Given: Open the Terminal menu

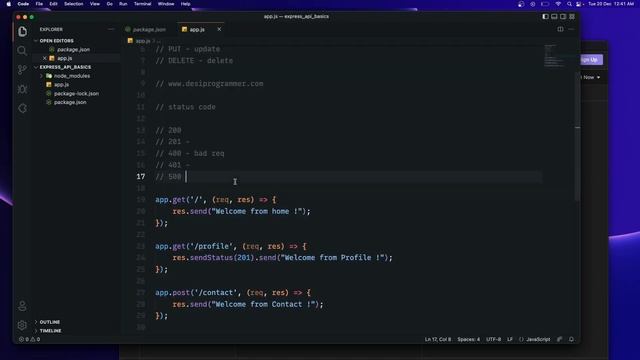Looking at the screenshot, I should (142, 4).
